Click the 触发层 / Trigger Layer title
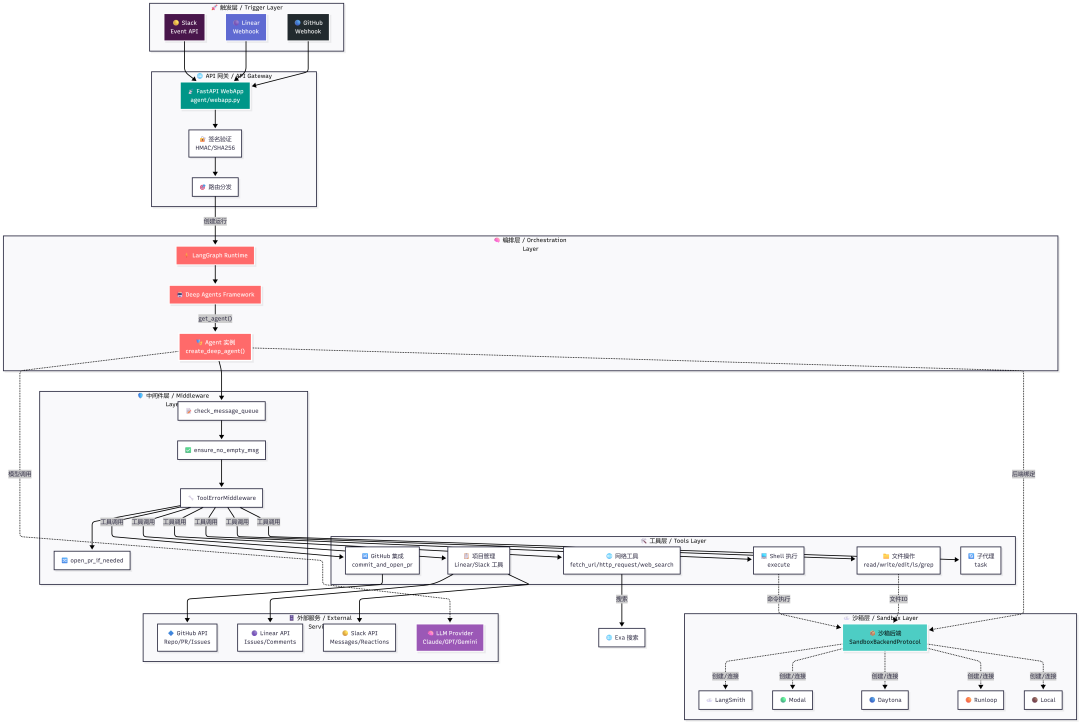The height and width of the screenshot is (723, 1080). [x=247, y=8]
